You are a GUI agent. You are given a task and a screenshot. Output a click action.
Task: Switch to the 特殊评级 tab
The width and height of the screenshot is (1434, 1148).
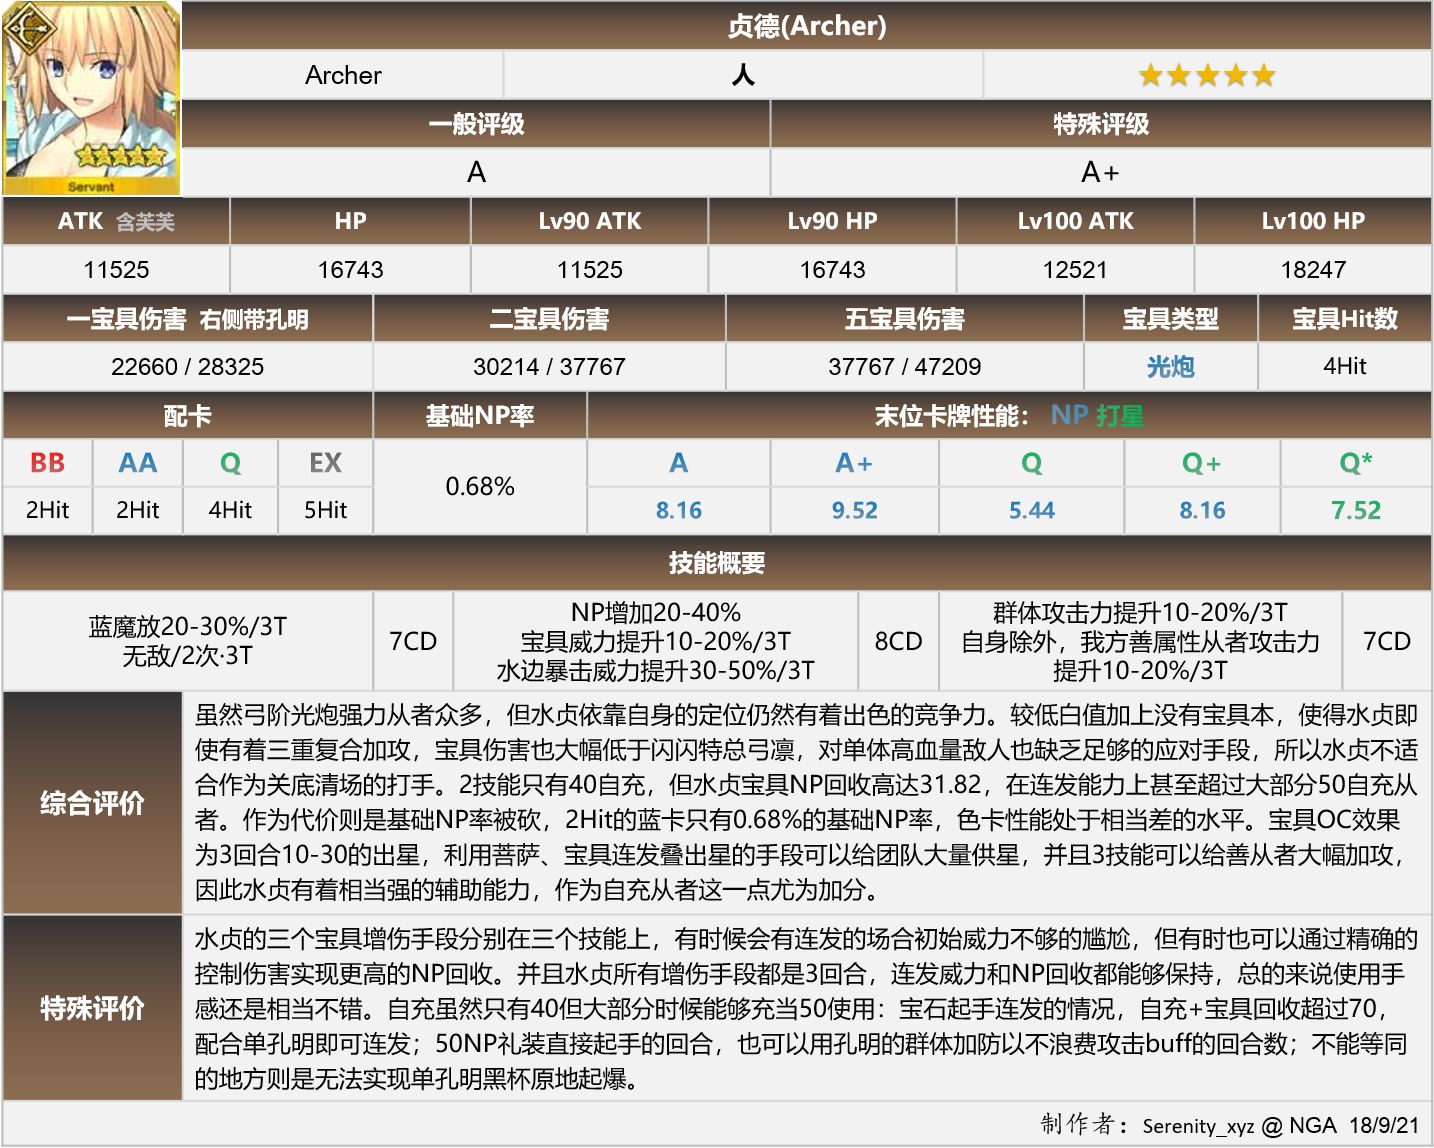(1100, 125)
